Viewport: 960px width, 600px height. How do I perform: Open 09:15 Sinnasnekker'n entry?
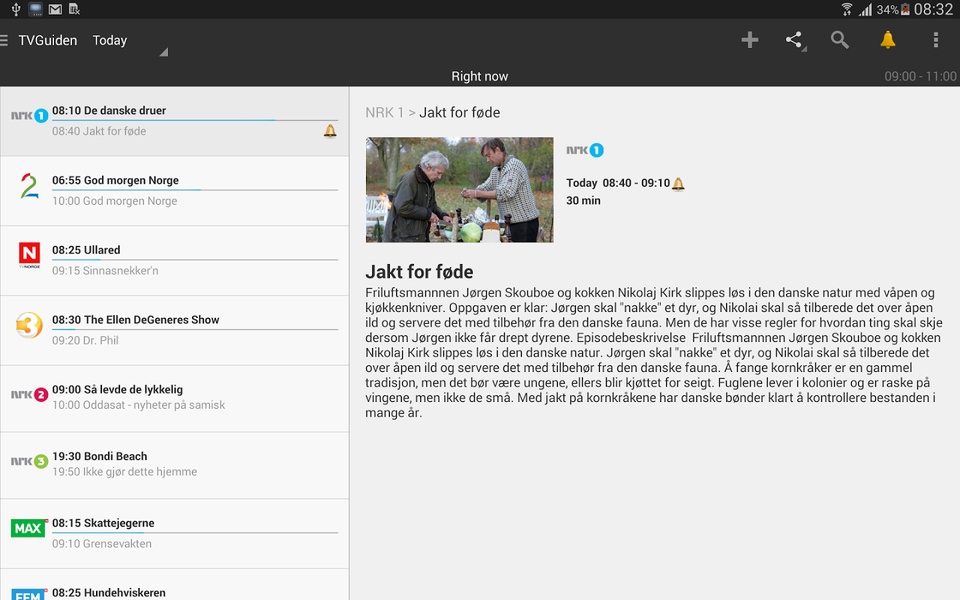[x=105, y=271]
